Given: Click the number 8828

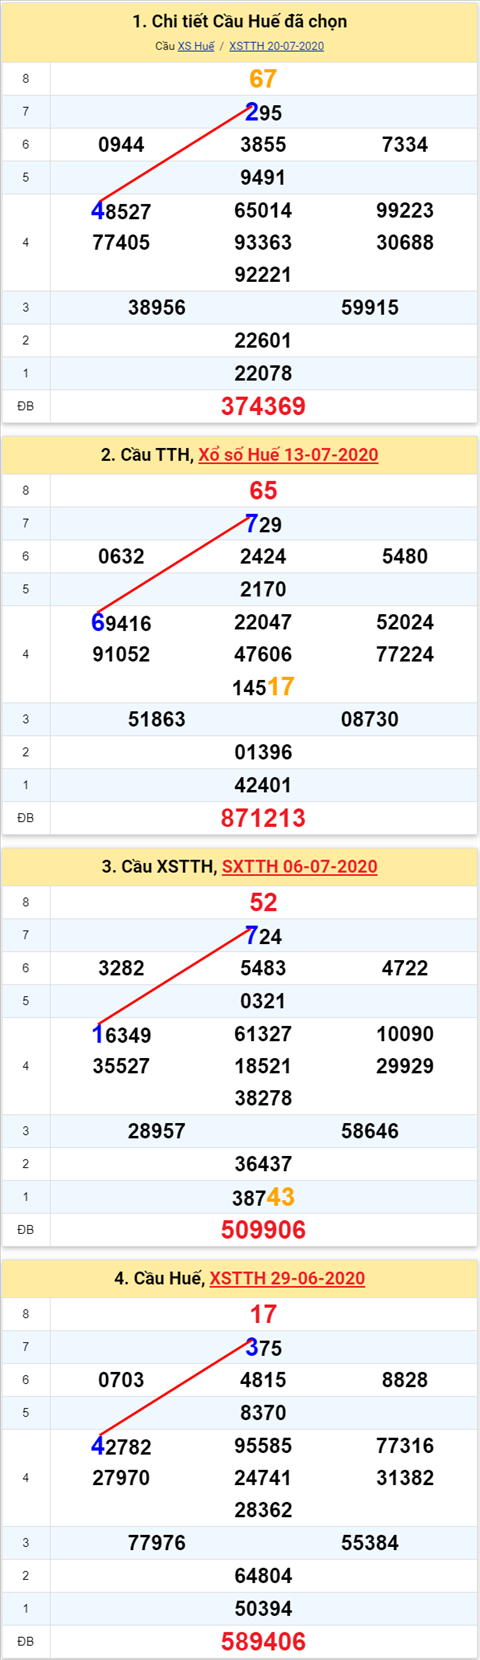Looking at the screenshot, I should pos(405,1381).
